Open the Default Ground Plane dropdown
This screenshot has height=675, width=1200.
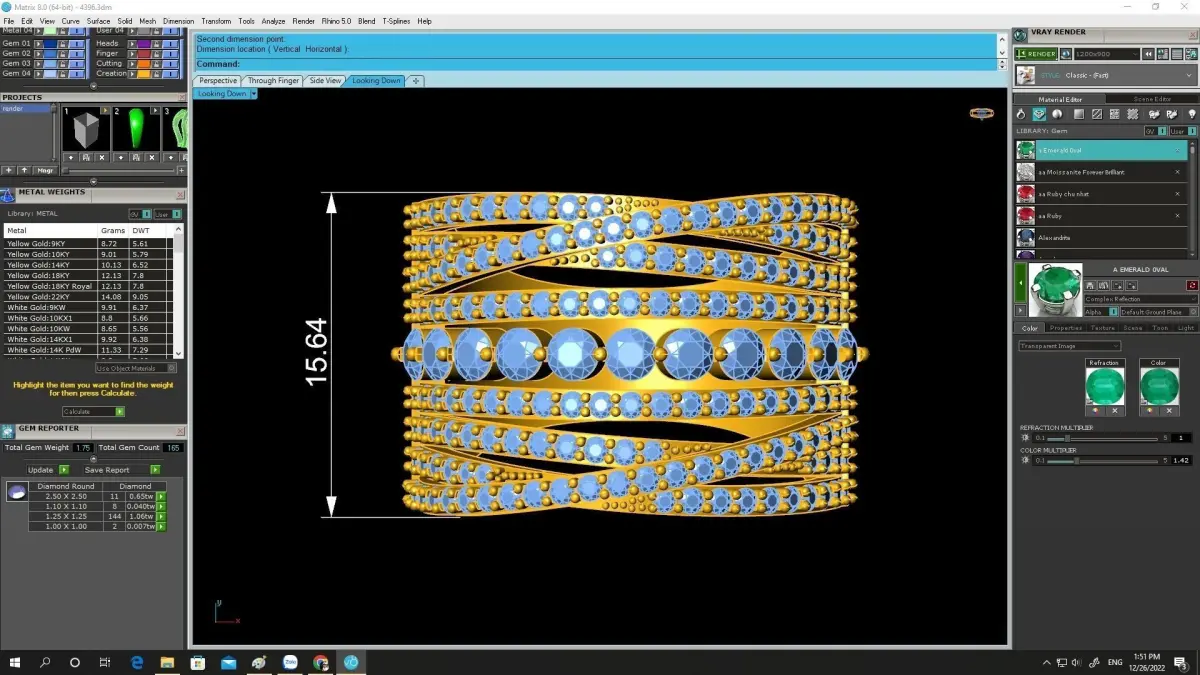[1158, 312]
